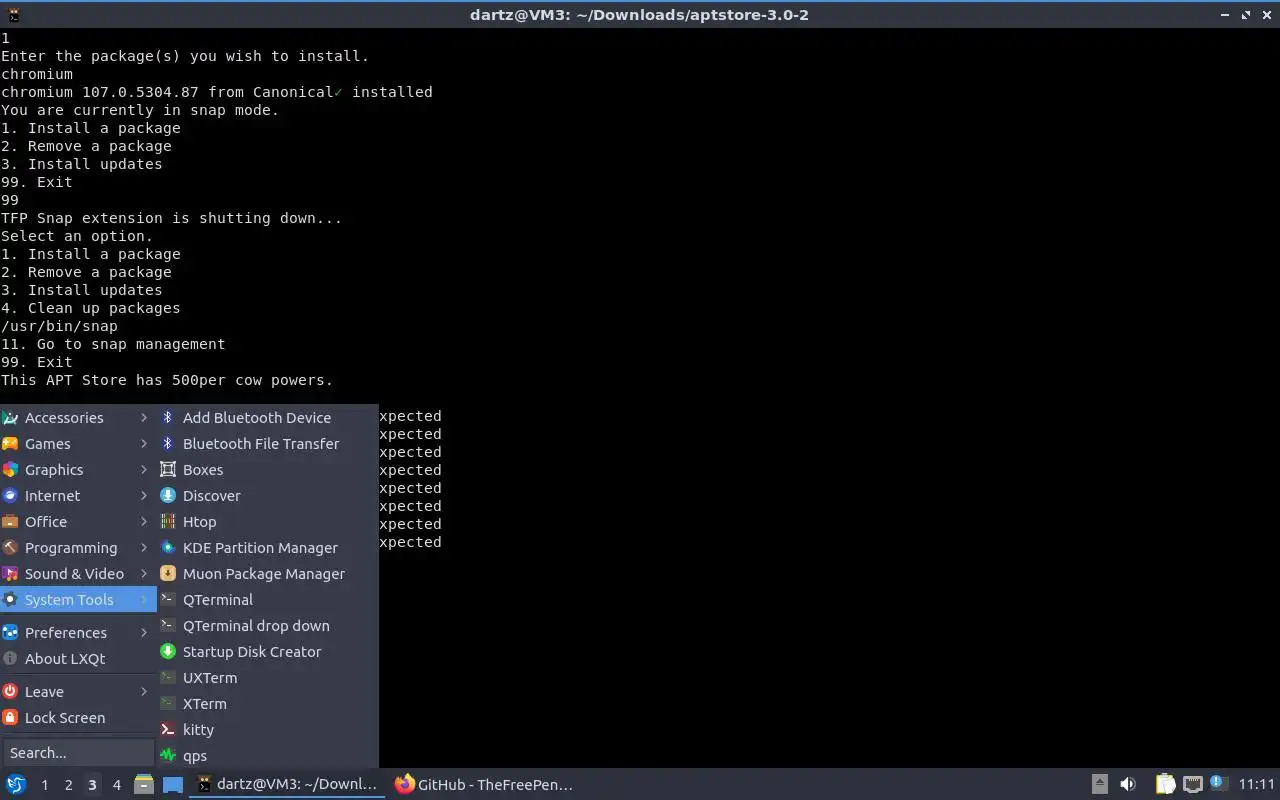The image size is (1280, 800).
Task: Focus the menu Search field
Action: (78, 753)
